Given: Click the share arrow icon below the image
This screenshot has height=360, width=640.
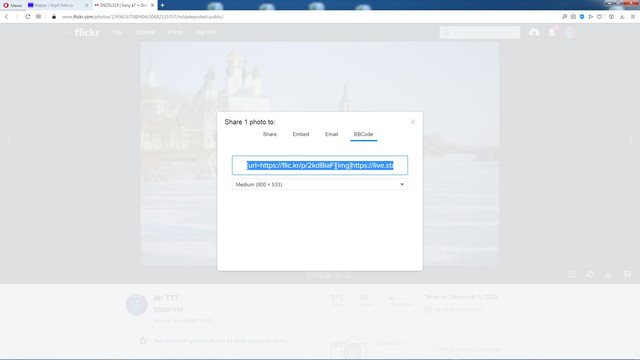Looking at the screenshot, I should pyautogui.click(x=590, y=275).
